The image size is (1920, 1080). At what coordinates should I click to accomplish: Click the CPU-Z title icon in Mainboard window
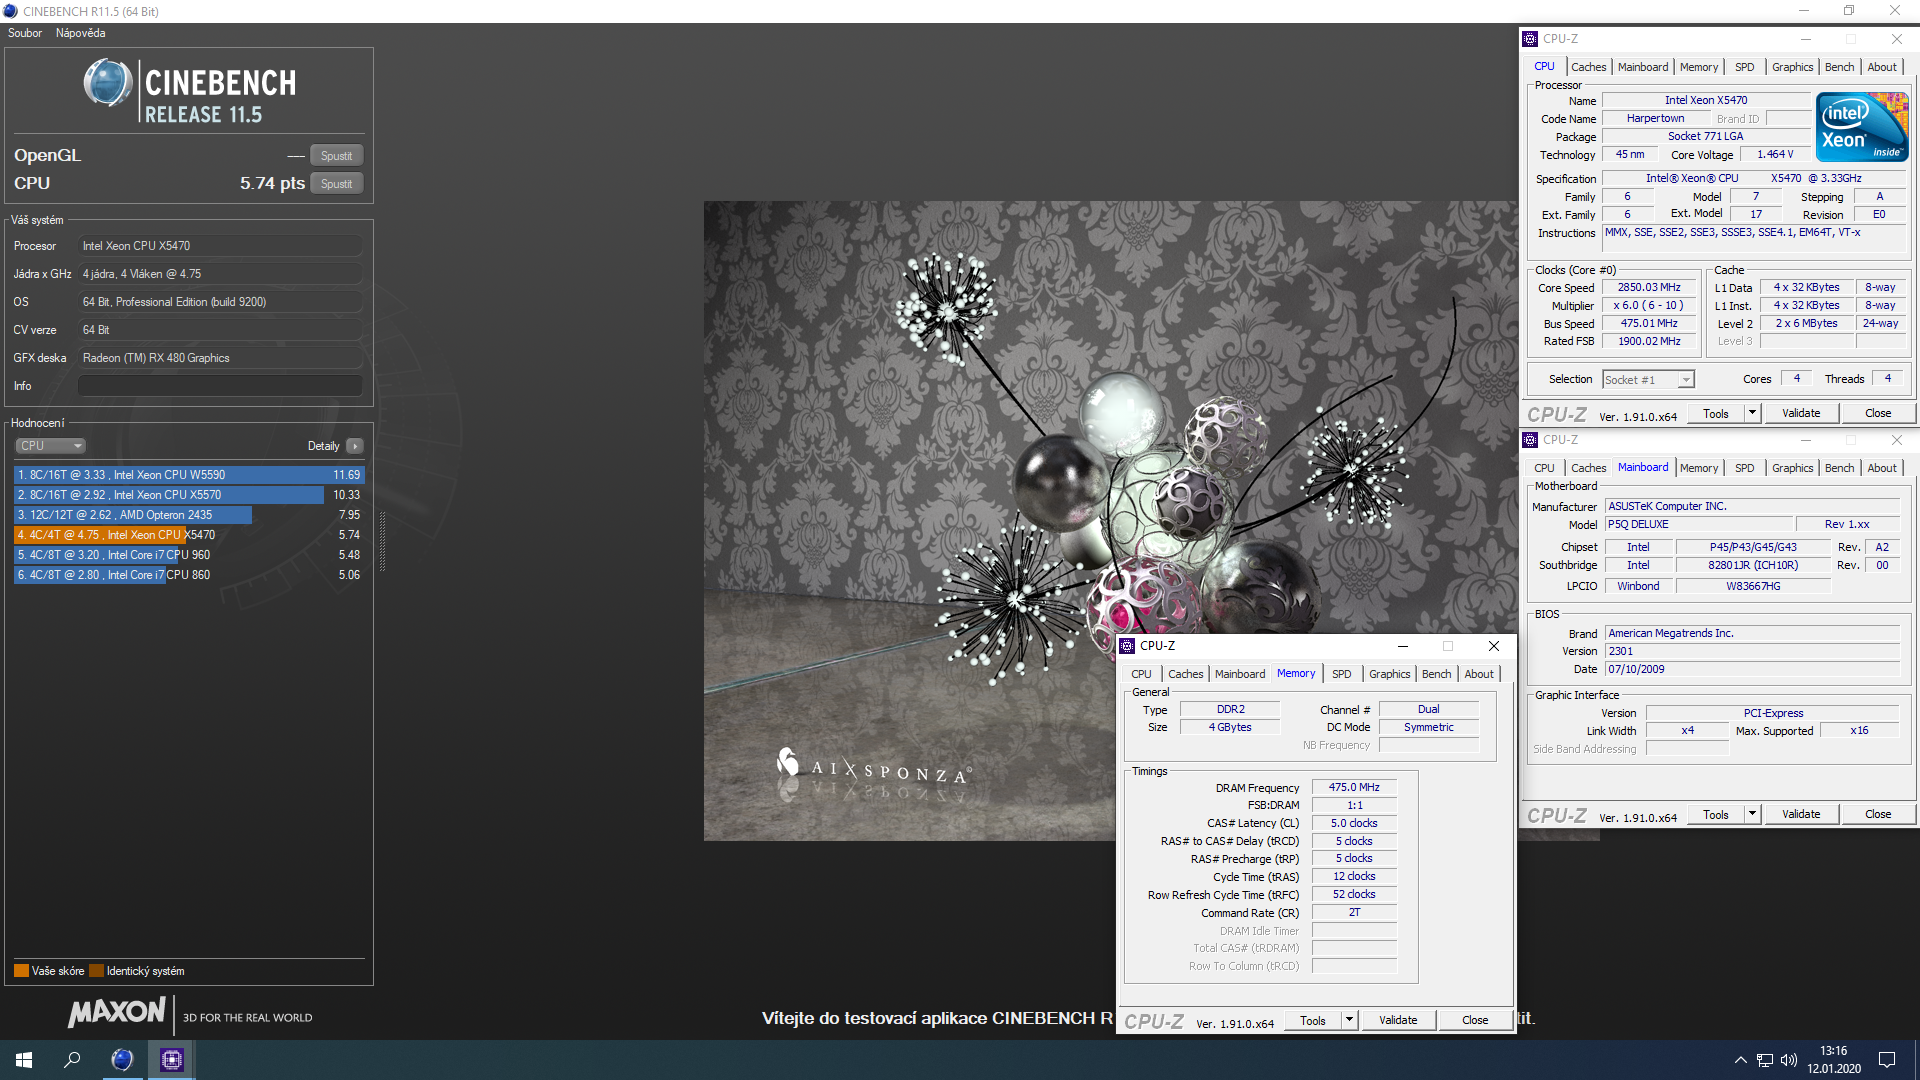click(x=1530, y=440)
